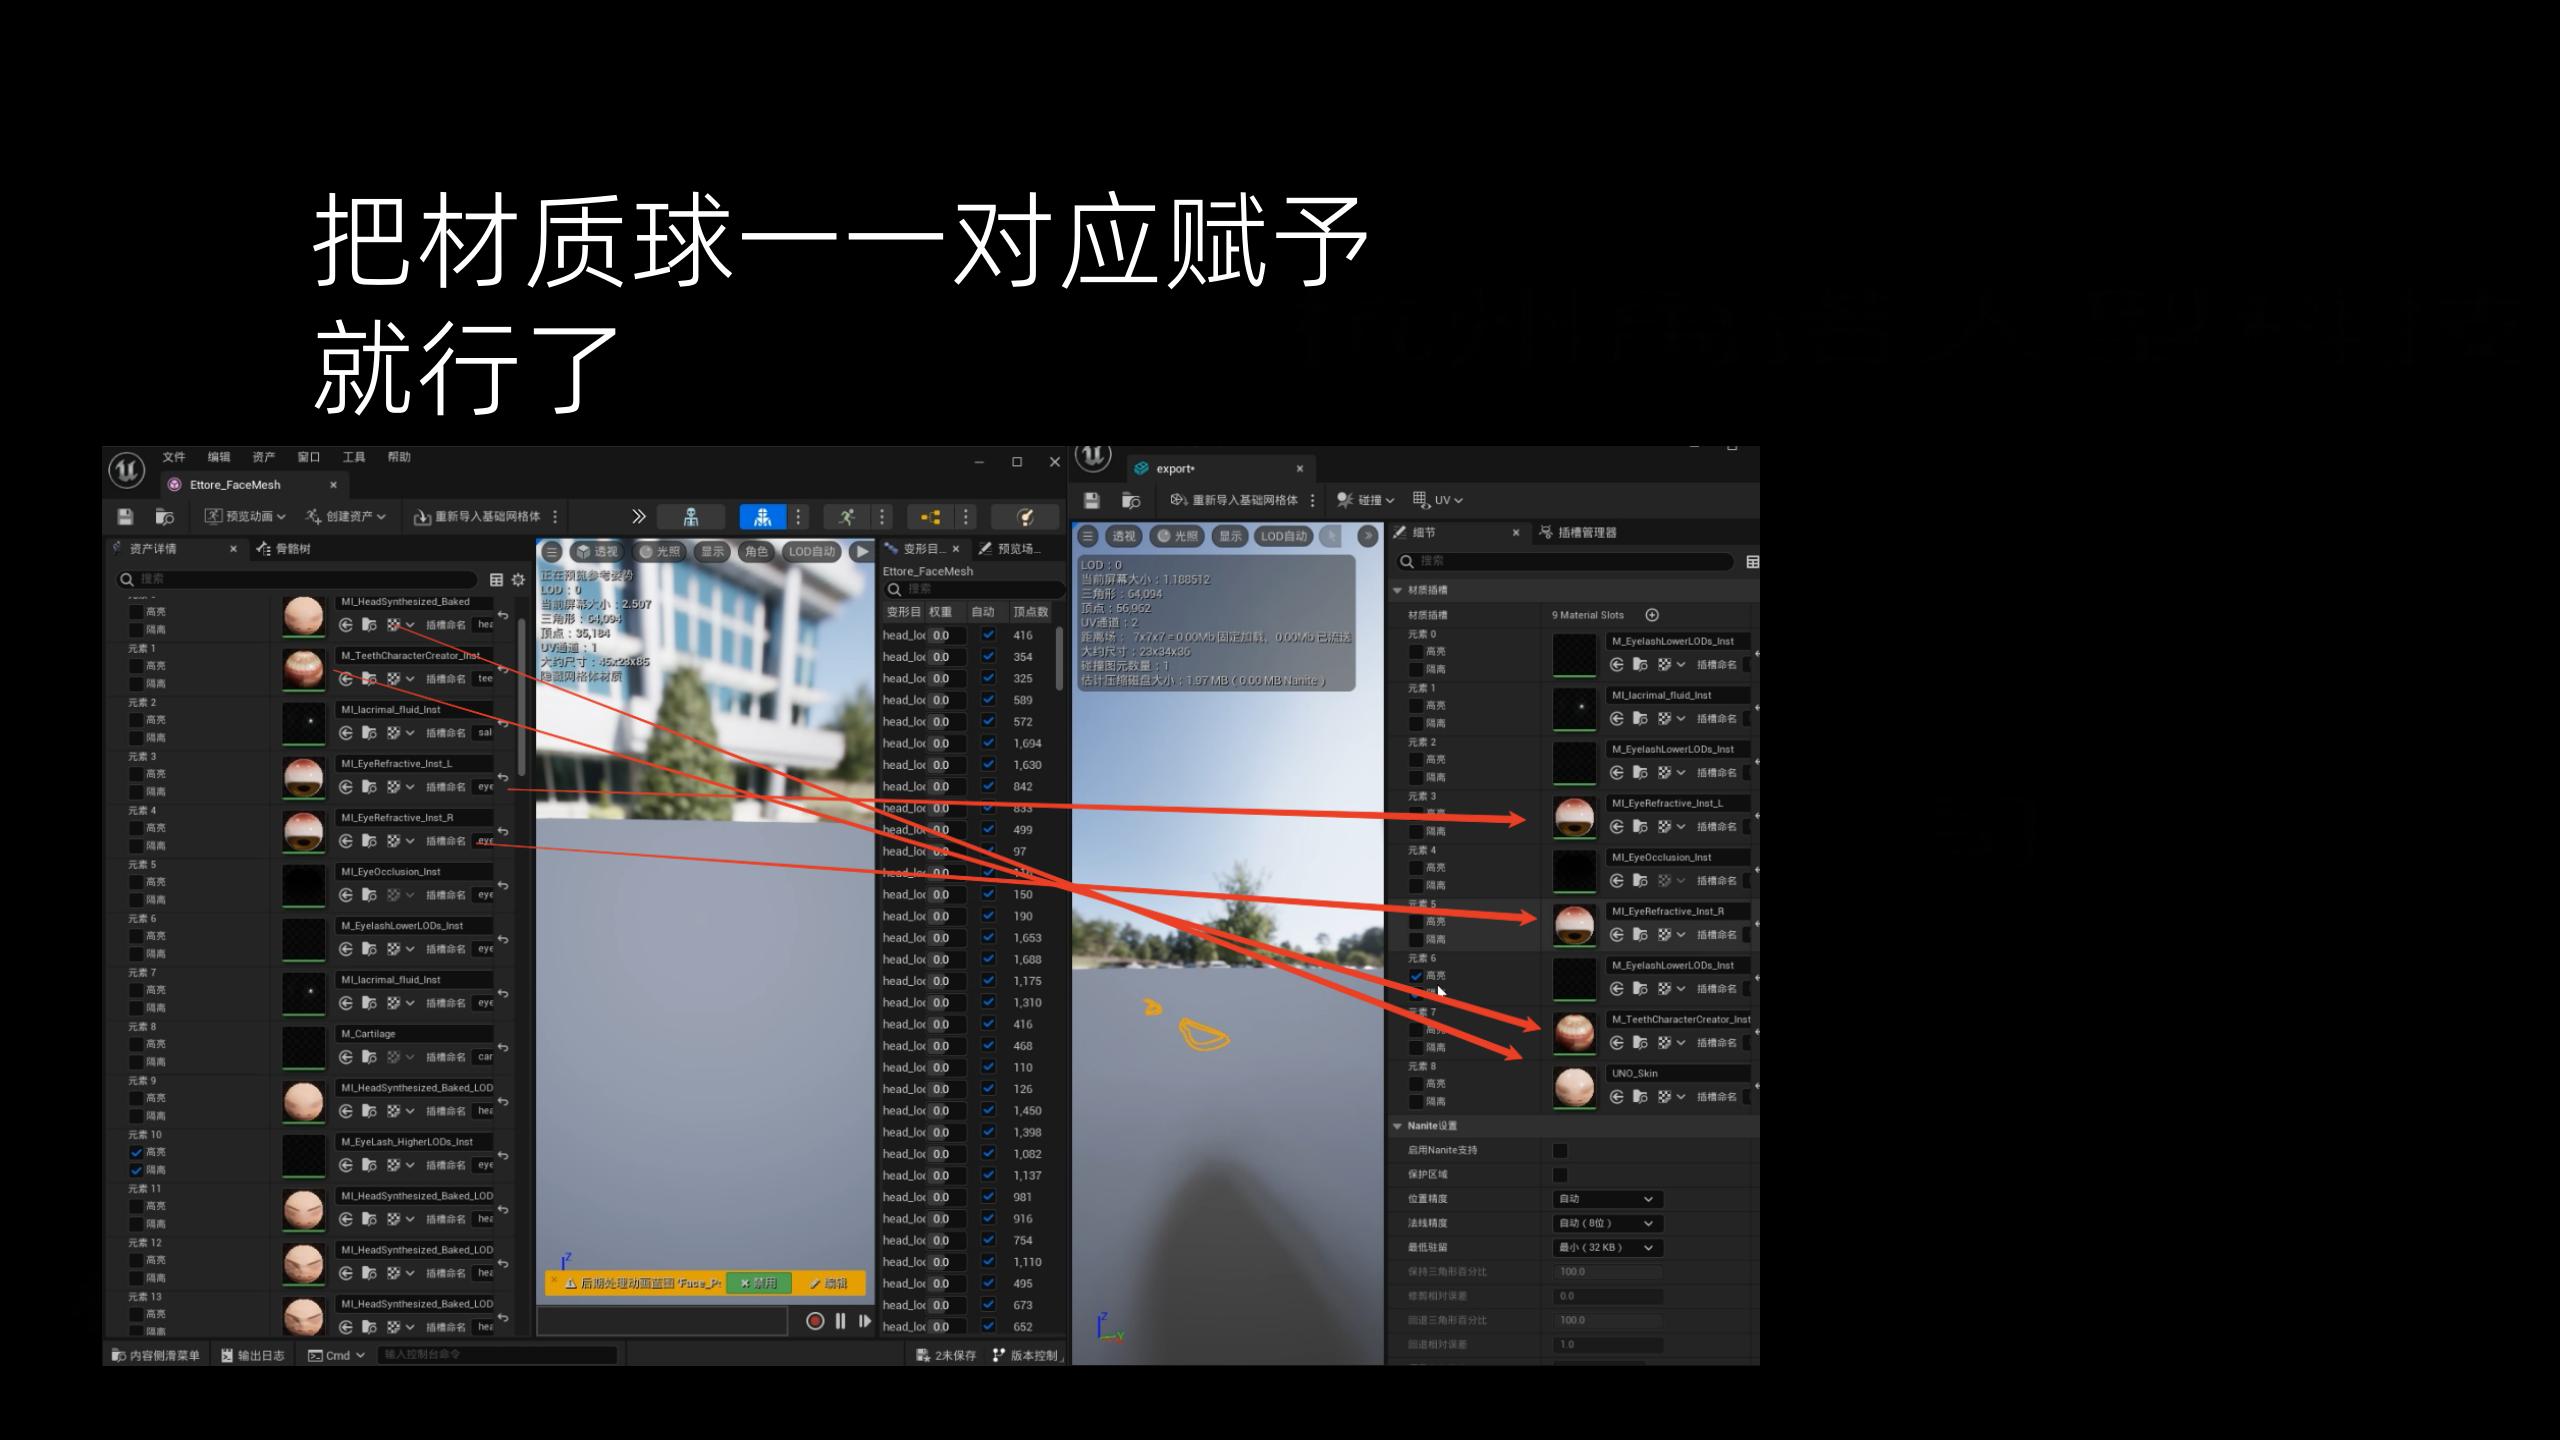This screenshot has height=1440, width=2560.
Task: Open the UV dropdown in export toolbar
Action: click(x=1438, y=500)
